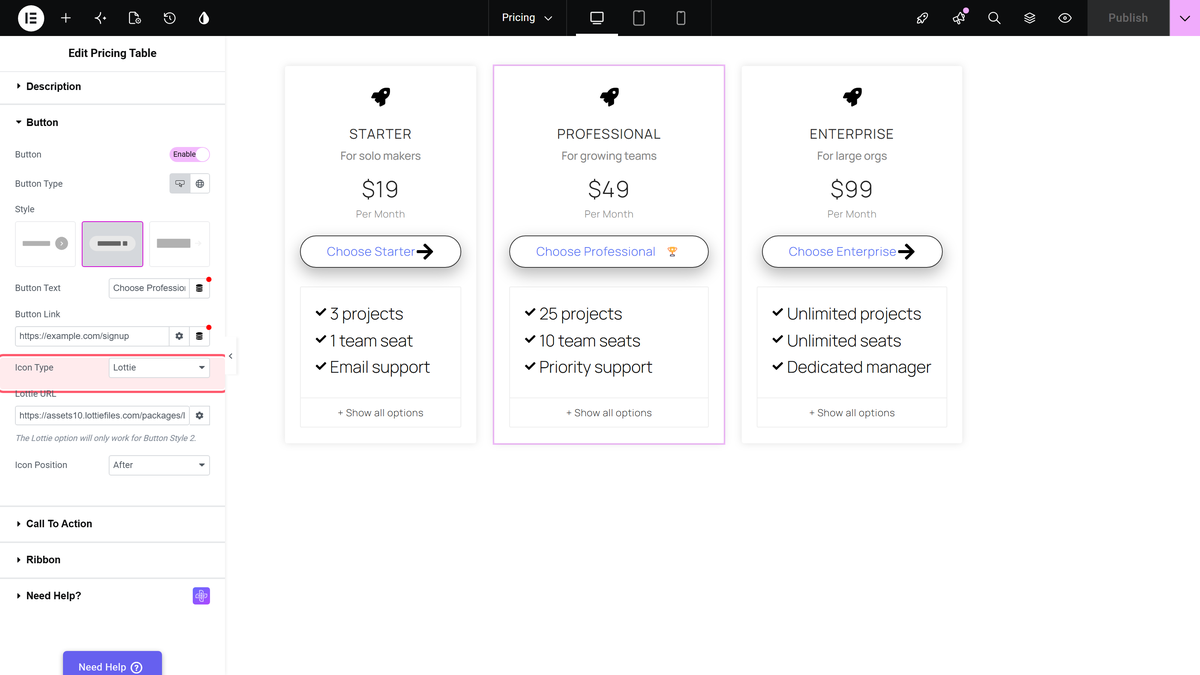Open gear options beside Lottie URL

pyautogui.click(x=200, y=415)
